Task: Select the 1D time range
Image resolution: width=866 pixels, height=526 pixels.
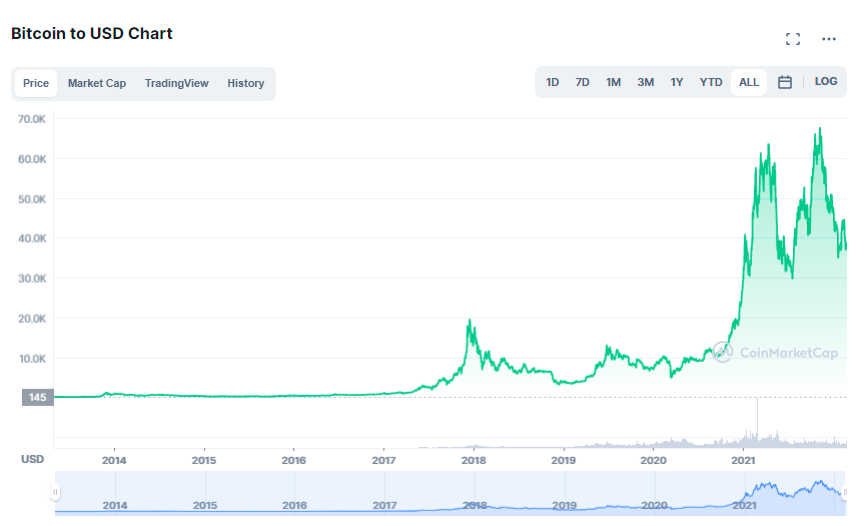Action: tap(552, 82)
